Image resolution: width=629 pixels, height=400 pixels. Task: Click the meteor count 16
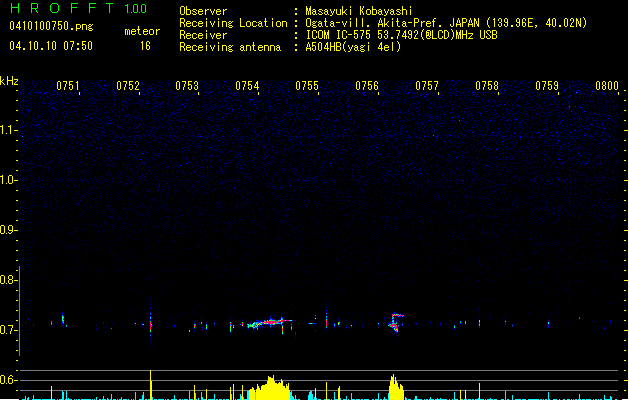pyautogui.click(x=145, y=46)
